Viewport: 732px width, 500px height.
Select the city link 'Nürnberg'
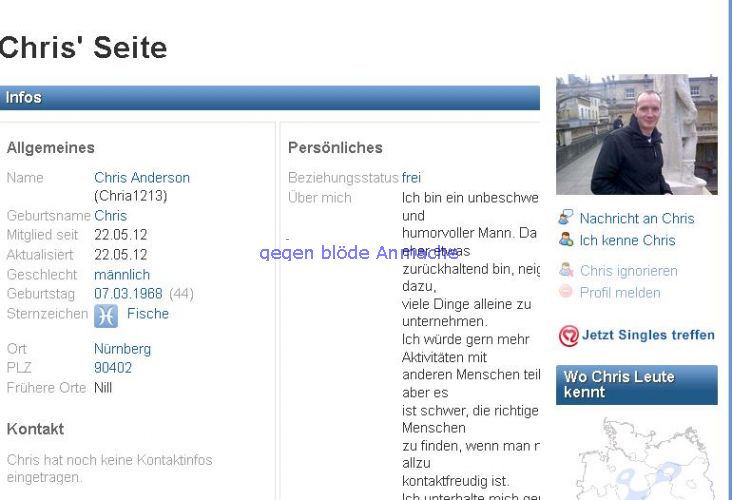click(x=122, y=349)
